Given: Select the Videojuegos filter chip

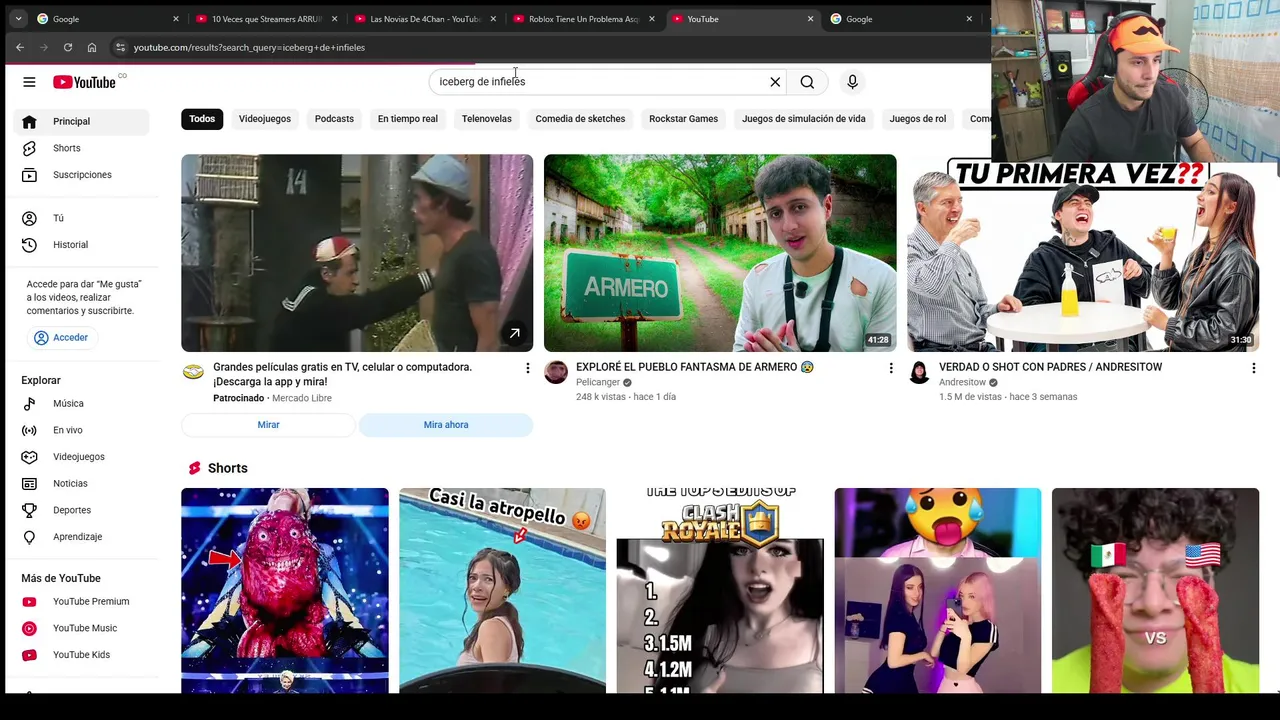Looking at the screenshot, I should (x=265, y=119).
